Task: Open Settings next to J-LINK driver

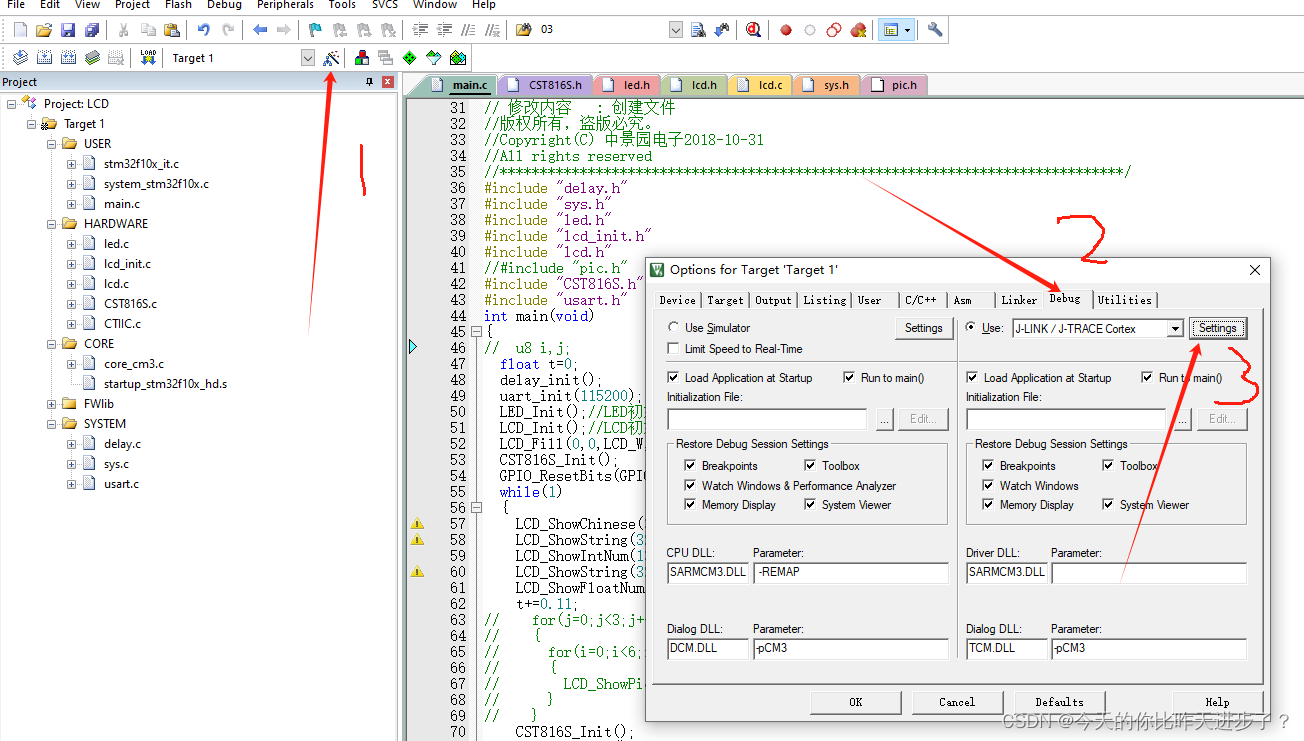Action: (x=1218, y=327)
